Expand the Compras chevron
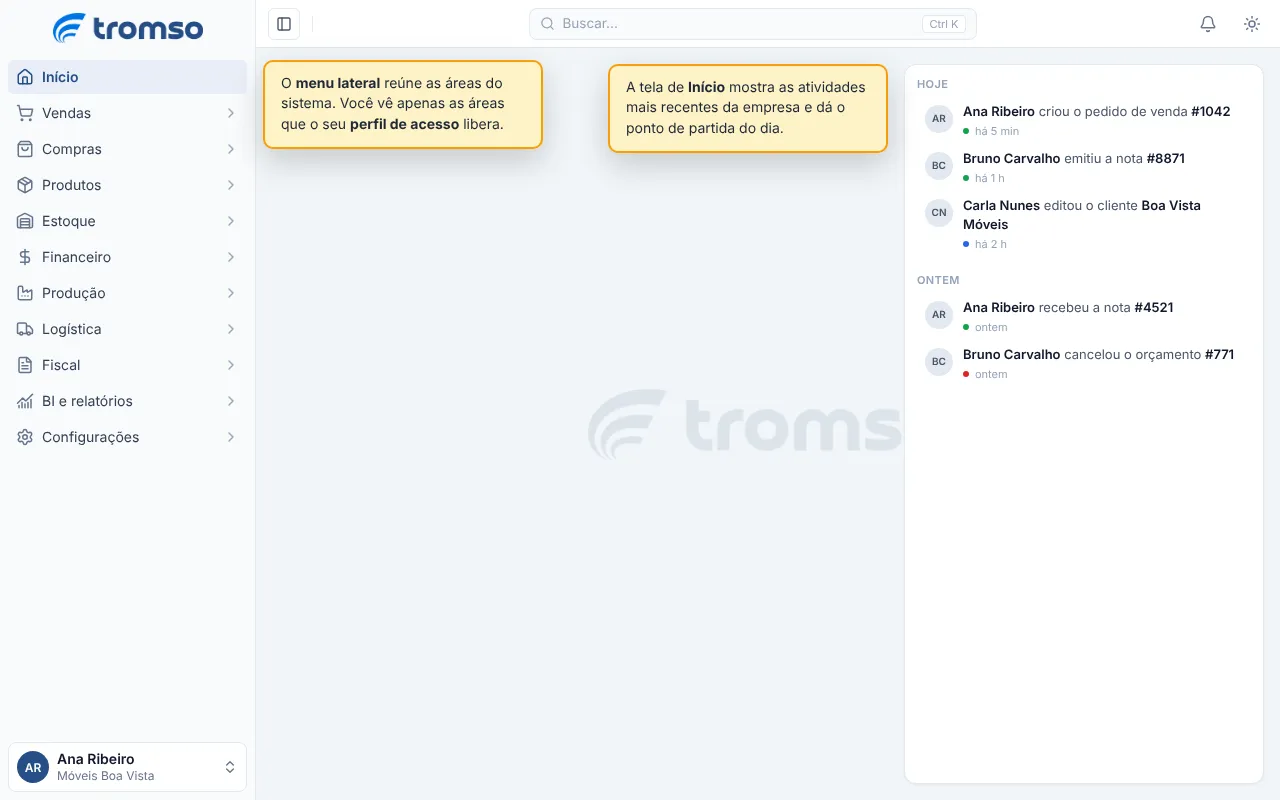The height and width of the screenshot is (800, 1280). (231, 149)
